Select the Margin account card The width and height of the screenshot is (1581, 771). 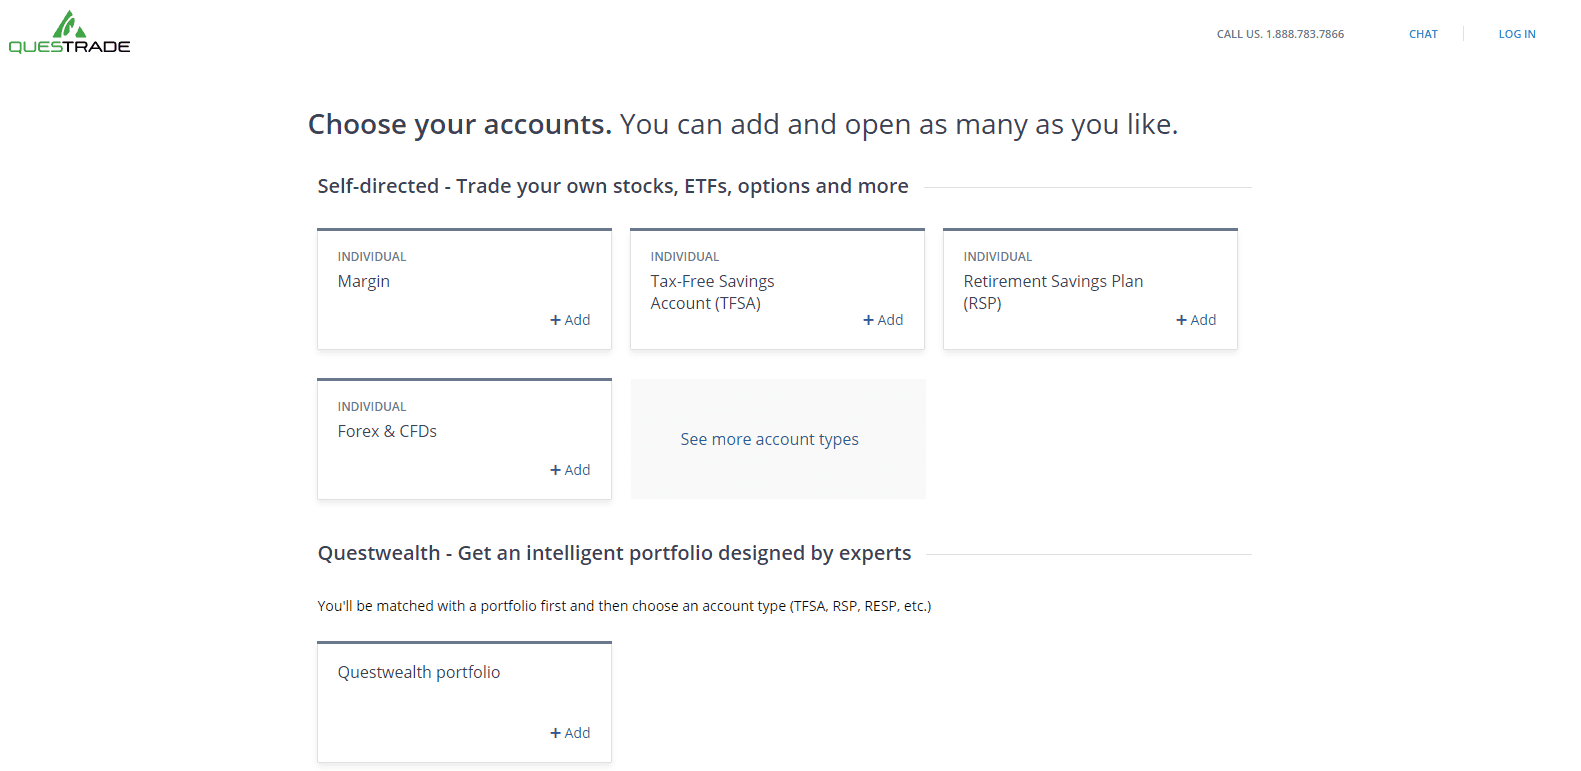click(x=463, y=288)
